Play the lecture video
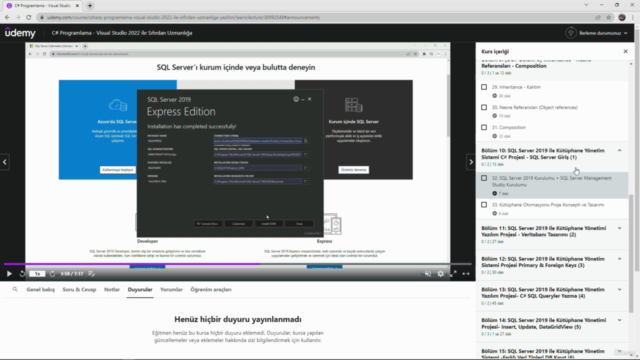Image resolution: width=640 pixels, height=360 pixels. tap(9, 274)
